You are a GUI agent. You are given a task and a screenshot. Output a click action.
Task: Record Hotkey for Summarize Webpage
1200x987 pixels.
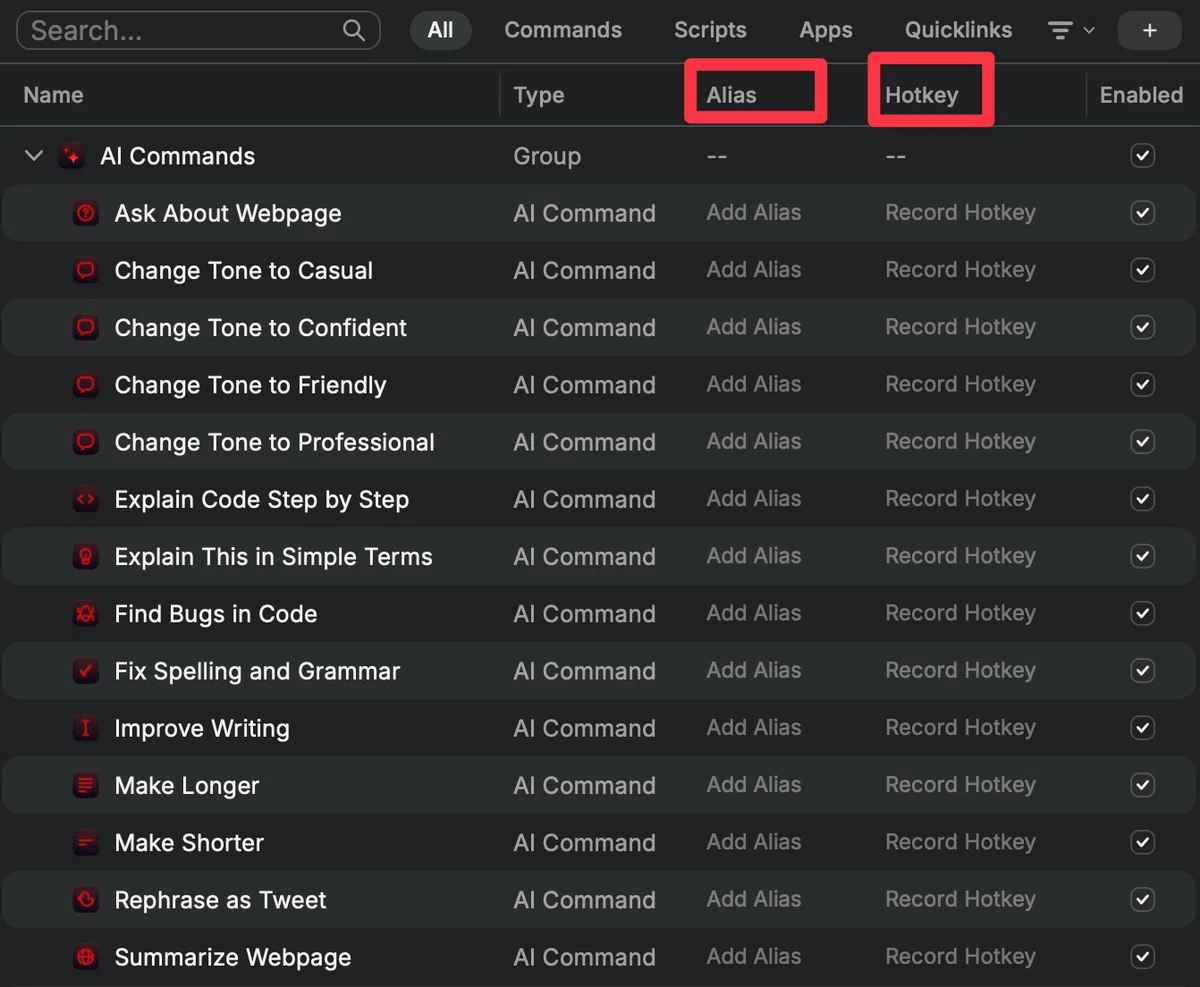(x=960, y=957)
